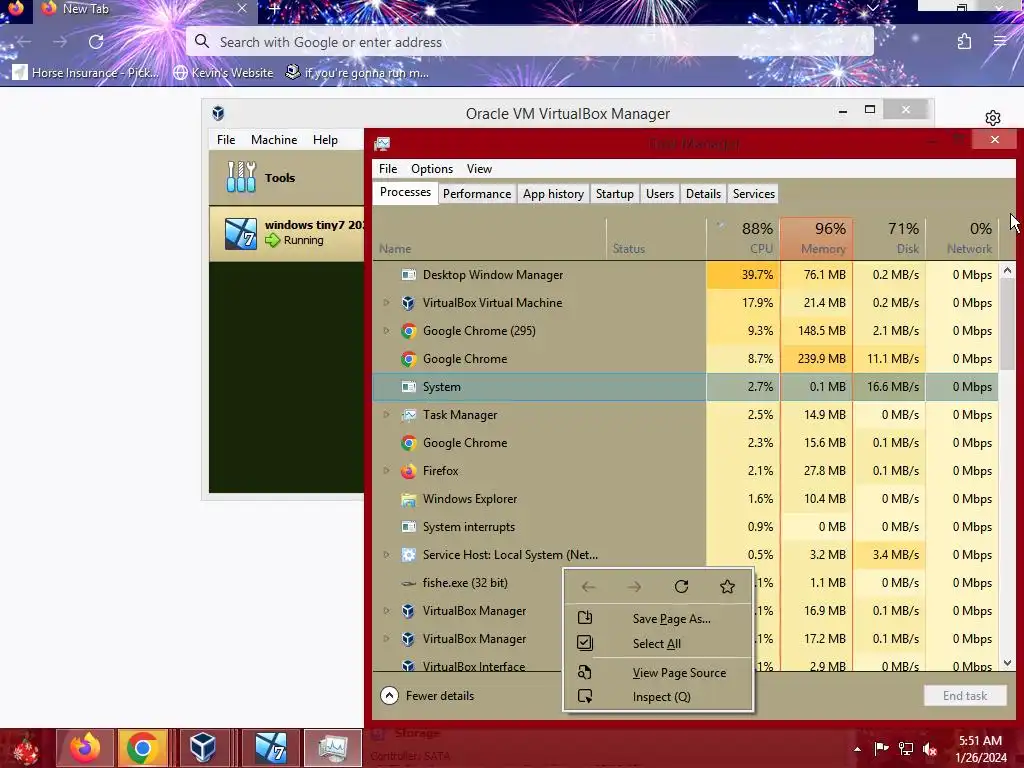Viewport: 1024px width, 768px height.
Task: Switch to the Users tab
Action: pyautogui.click(x=660, y=194)
